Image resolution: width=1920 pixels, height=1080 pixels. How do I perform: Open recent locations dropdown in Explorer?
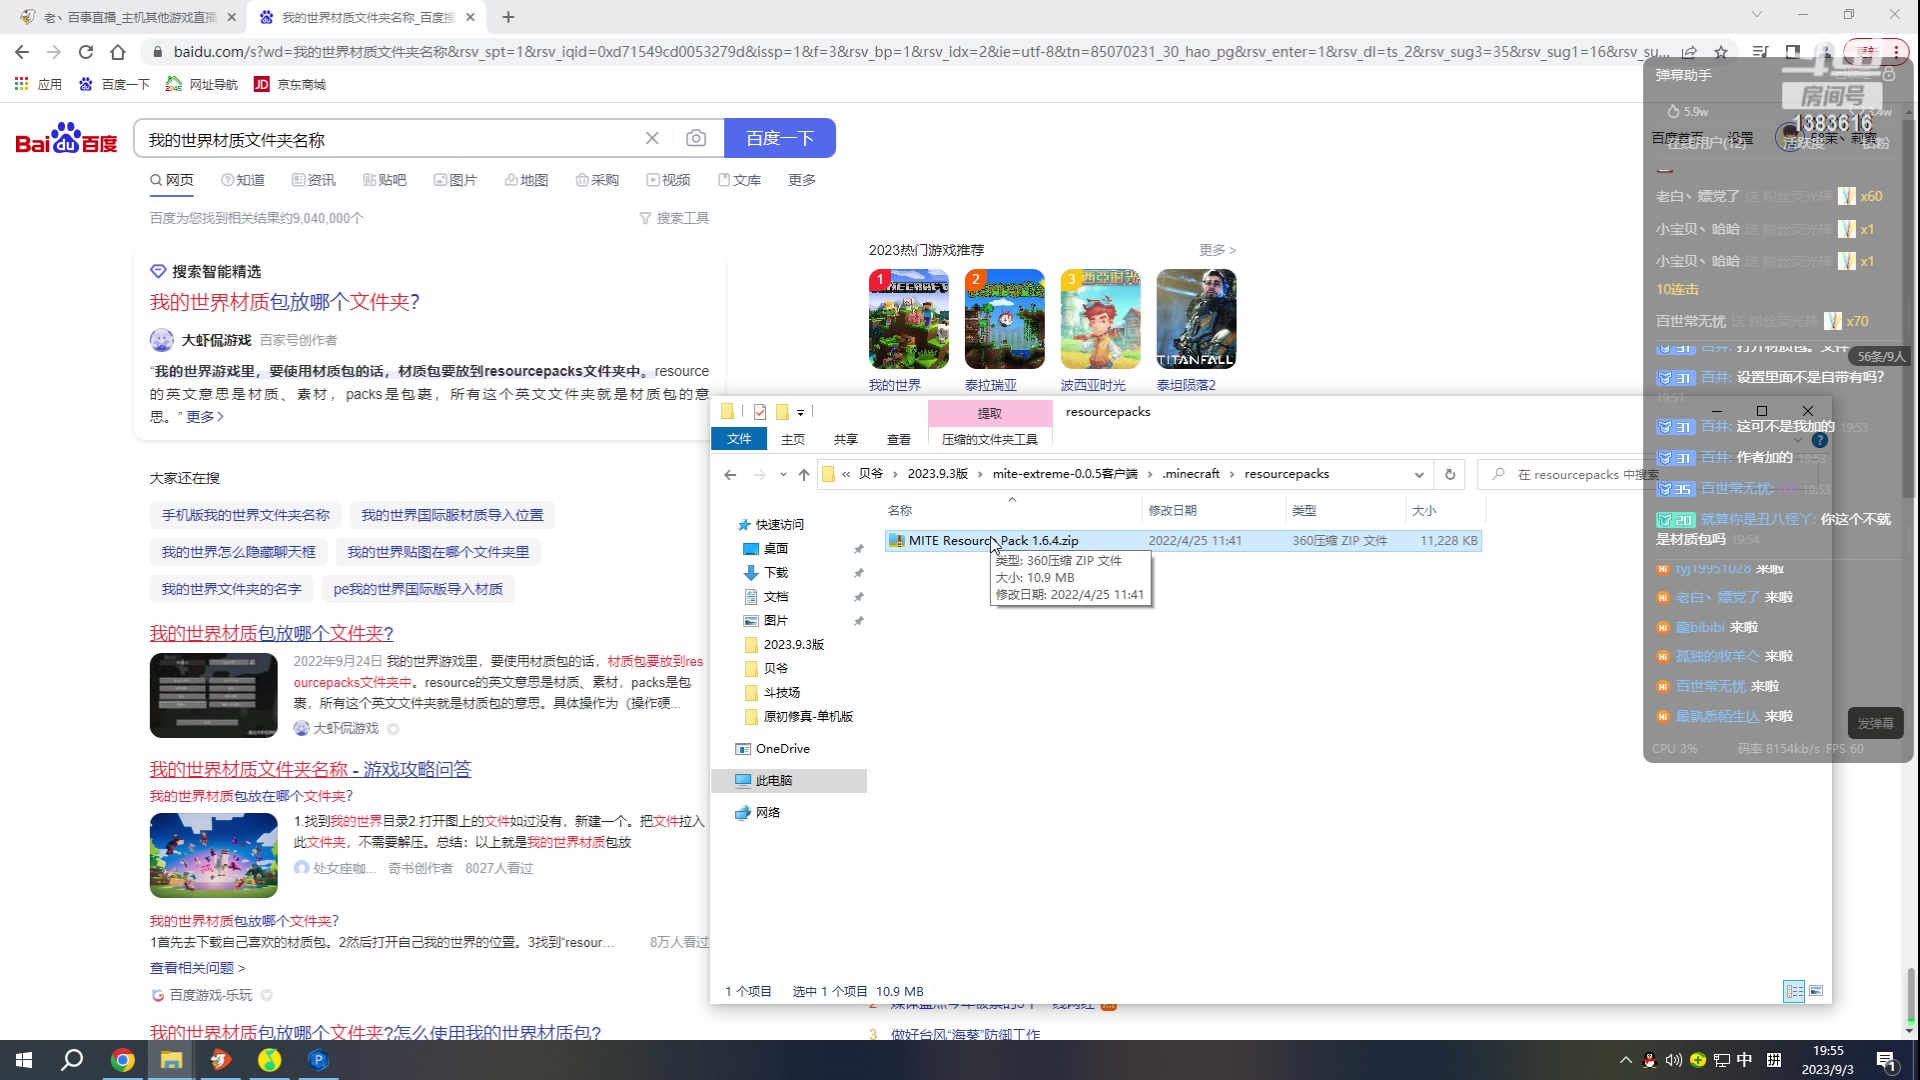(783, 474)
